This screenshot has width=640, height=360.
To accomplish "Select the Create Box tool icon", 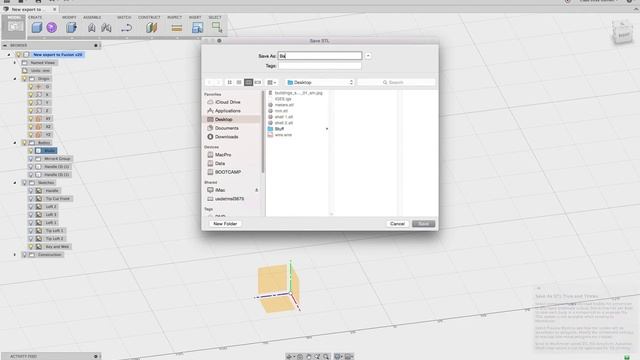I will click(37, 27).
